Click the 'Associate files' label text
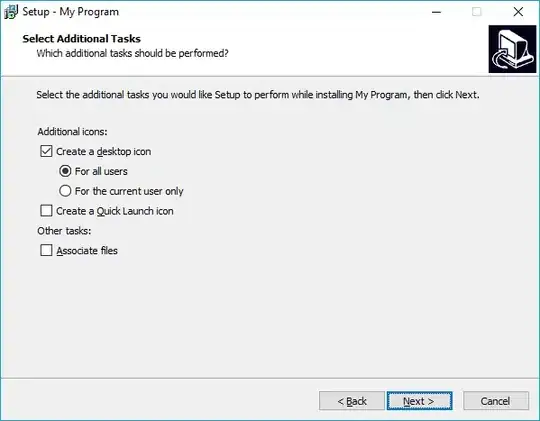This screenshot has width=540, height=421. 87,250
